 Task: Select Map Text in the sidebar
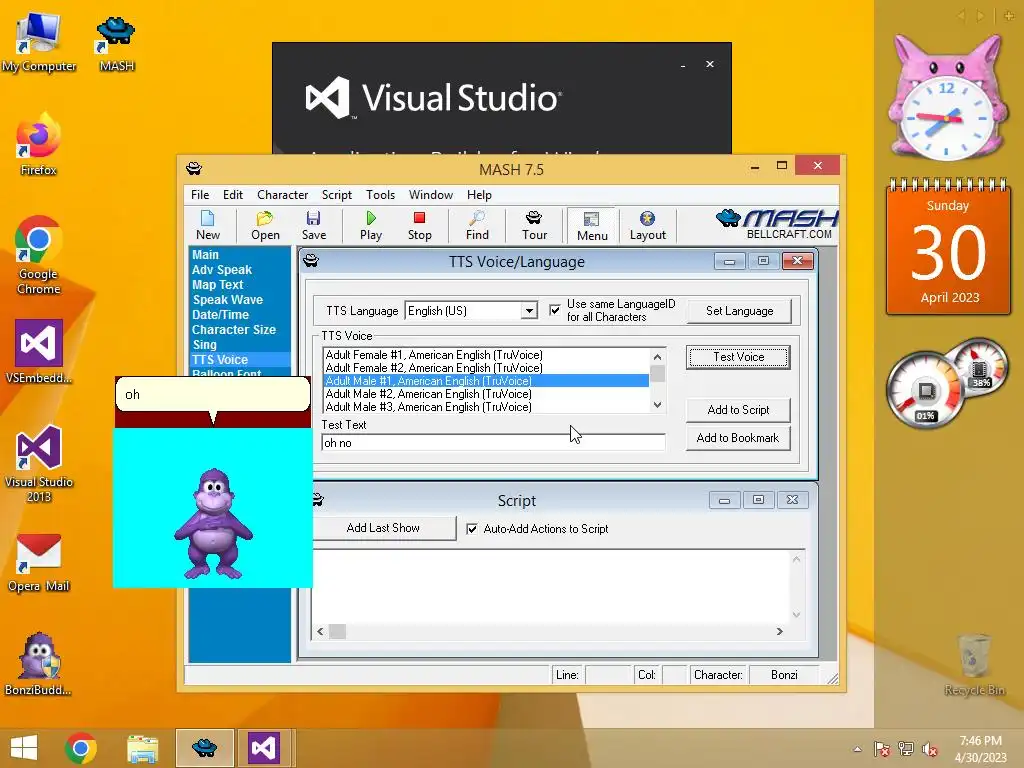point(217,285)
